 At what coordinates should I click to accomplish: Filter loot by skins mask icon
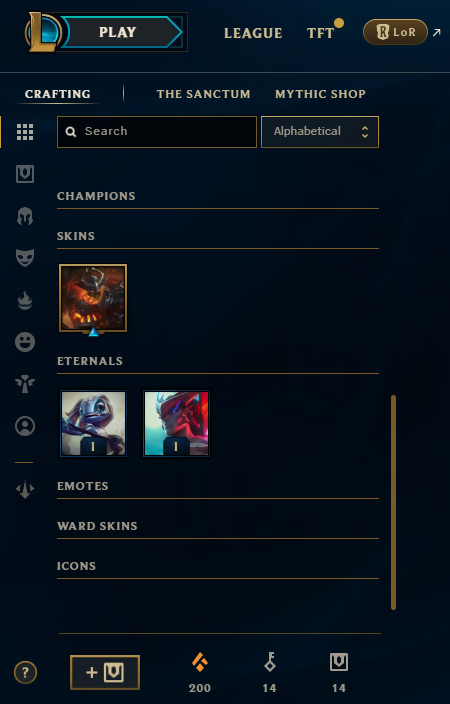tap(25, 258)
